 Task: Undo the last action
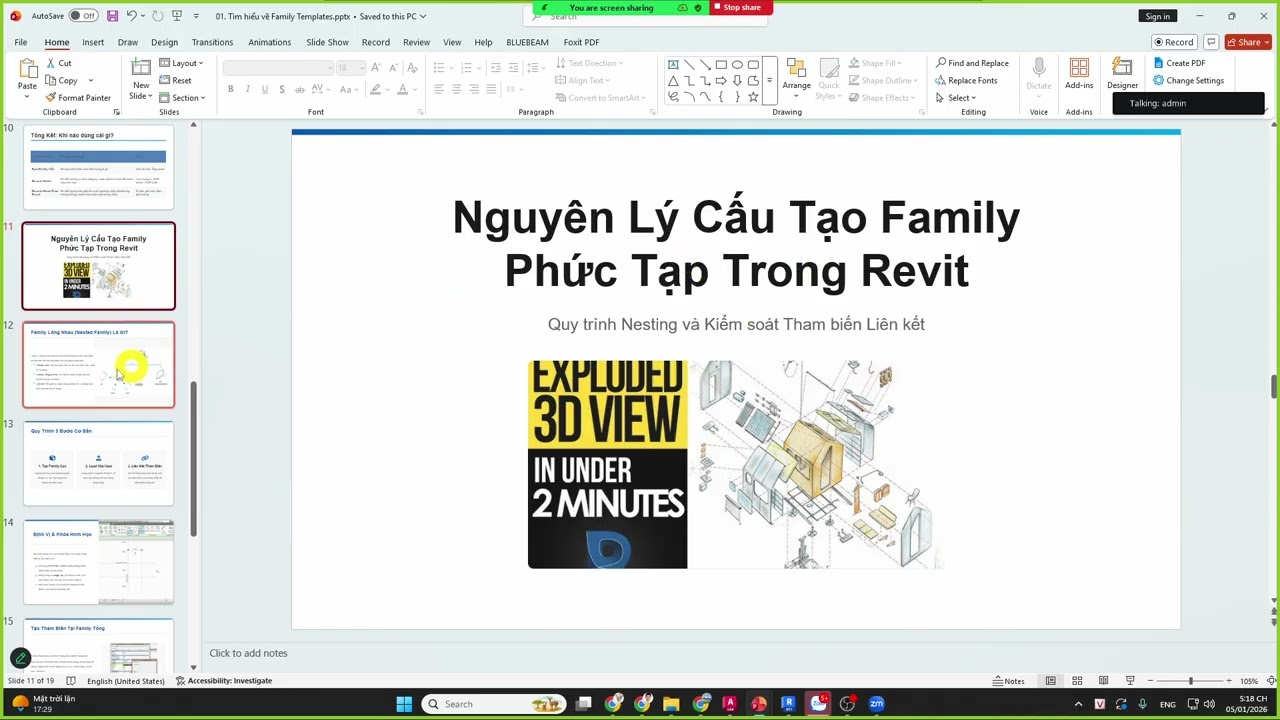(x=131, y=16)
